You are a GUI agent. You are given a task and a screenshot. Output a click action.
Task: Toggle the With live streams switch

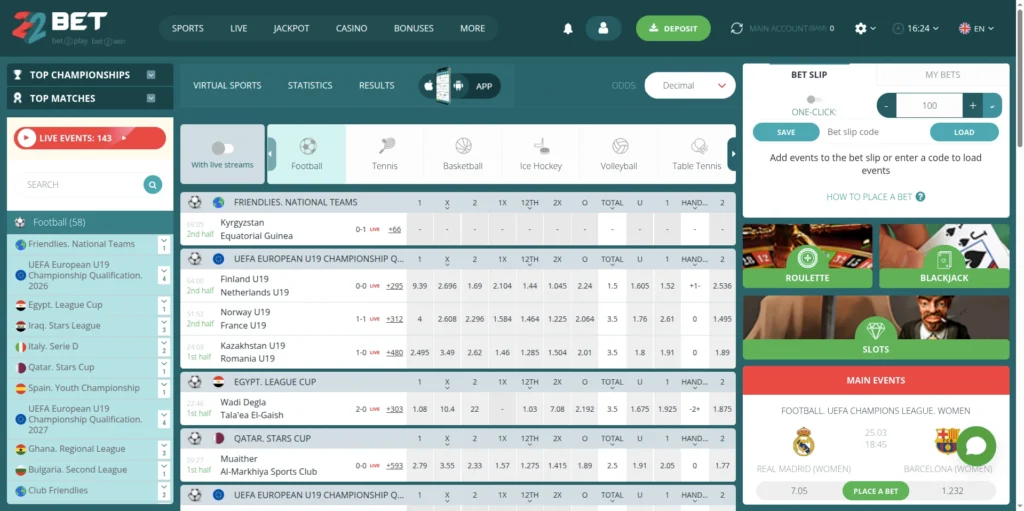[x=222, y=148]
